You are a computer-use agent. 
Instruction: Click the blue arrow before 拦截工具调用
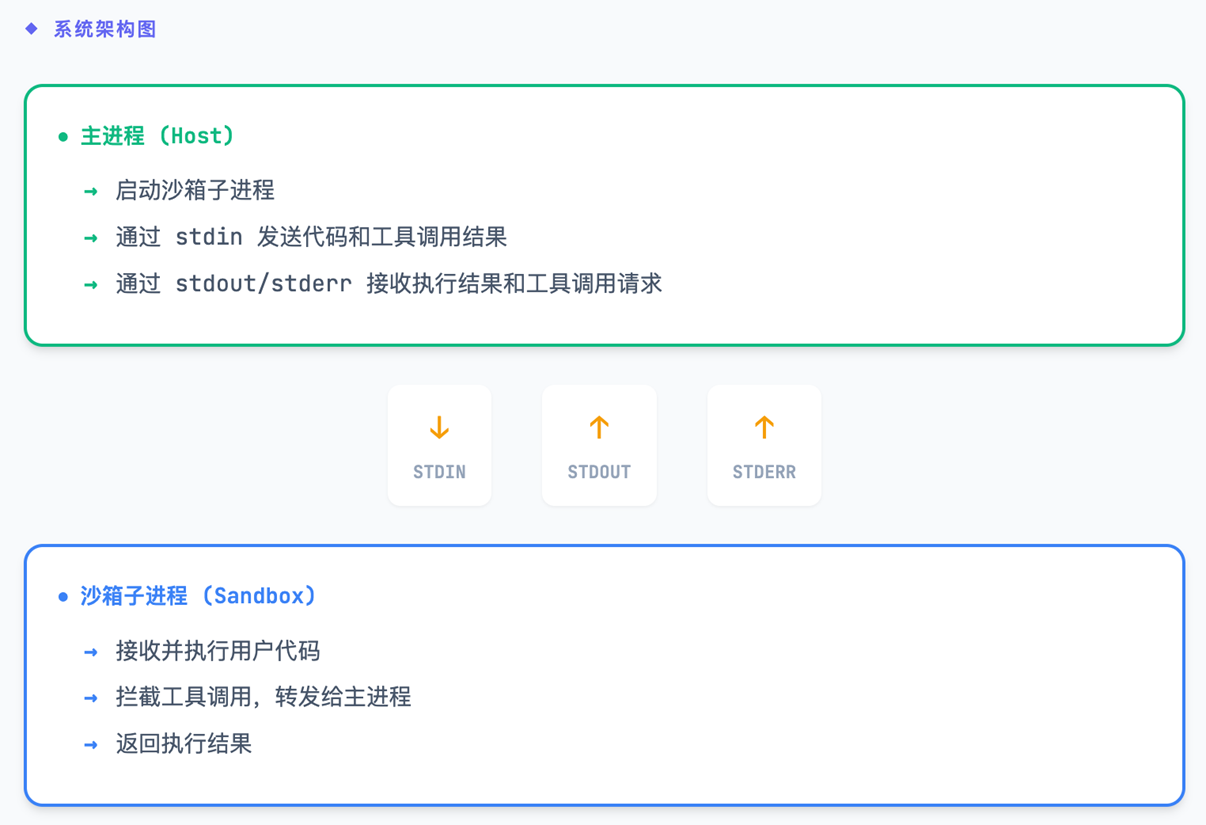(91, 698)
